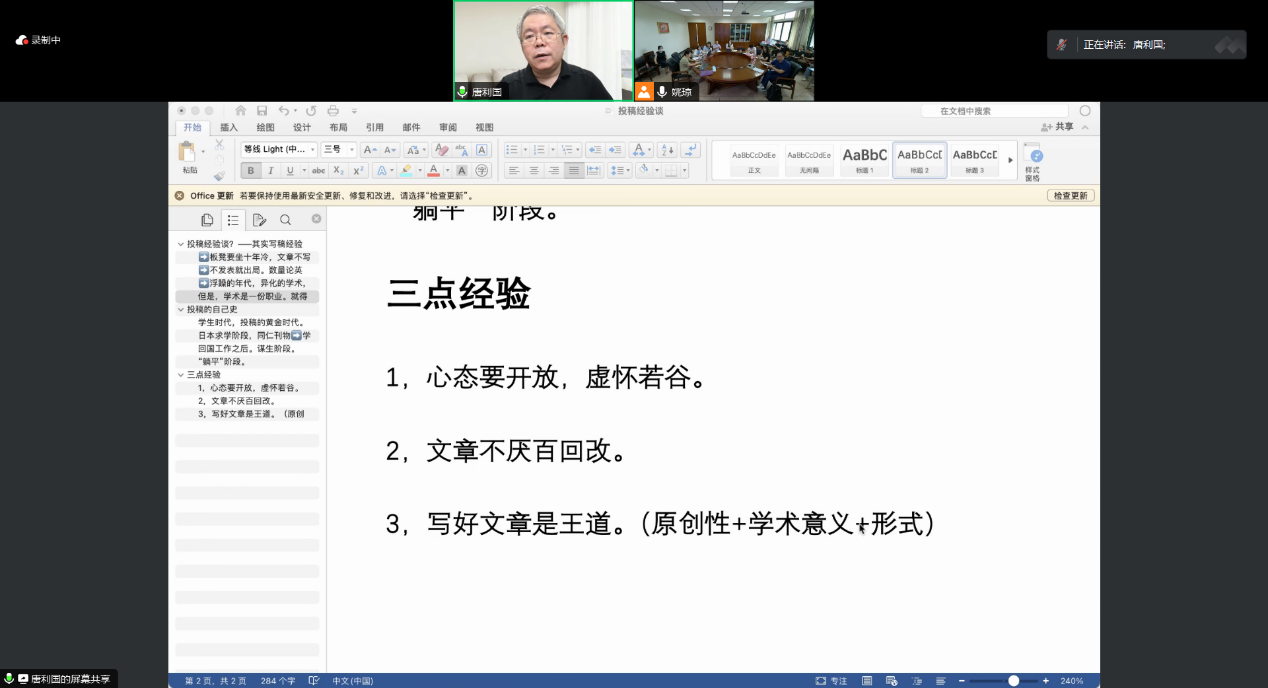Viewport: 1268px width, 688px height.
Task: Collapse the 三点经验 outline heading
Action: click(180, 375)
